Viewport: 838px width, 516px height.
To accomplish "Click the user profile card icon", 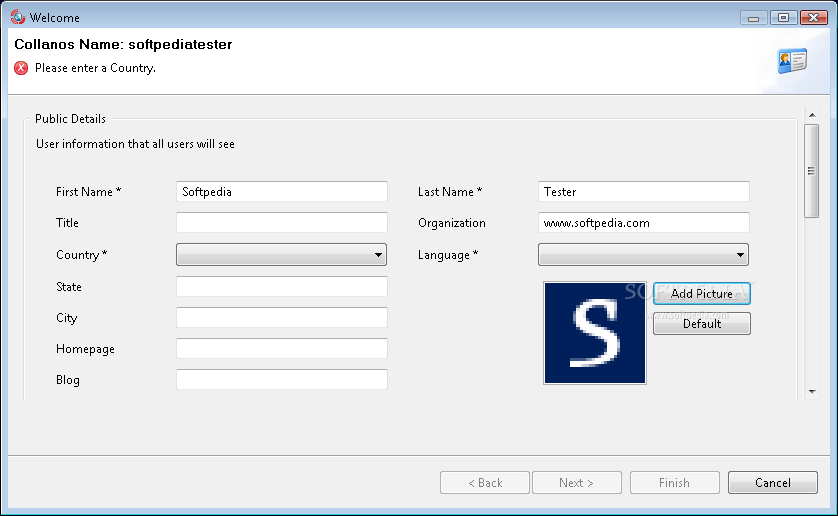I will tap(792, 60).
